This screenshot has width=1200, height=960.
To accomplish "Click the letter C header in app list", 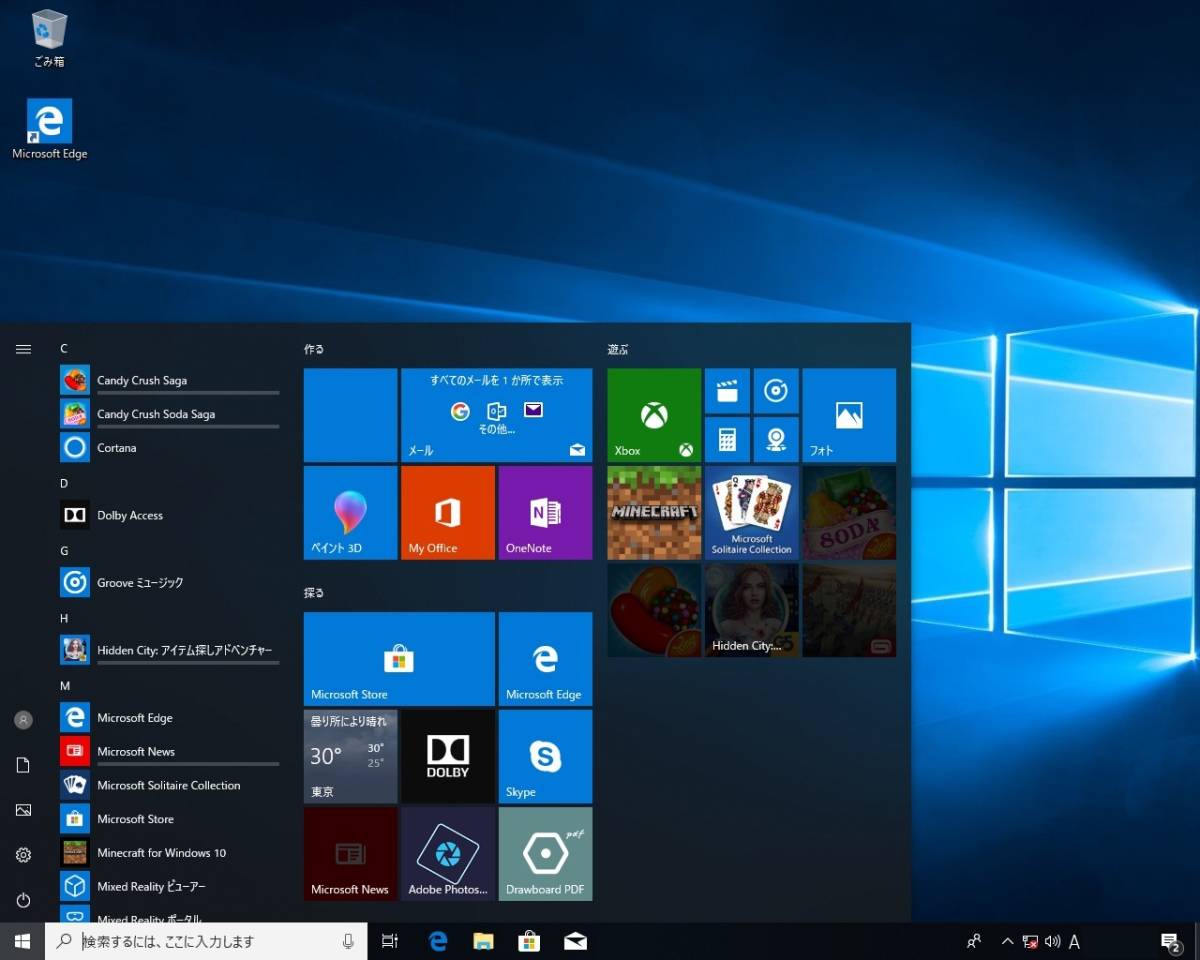I will click(64, 348).
